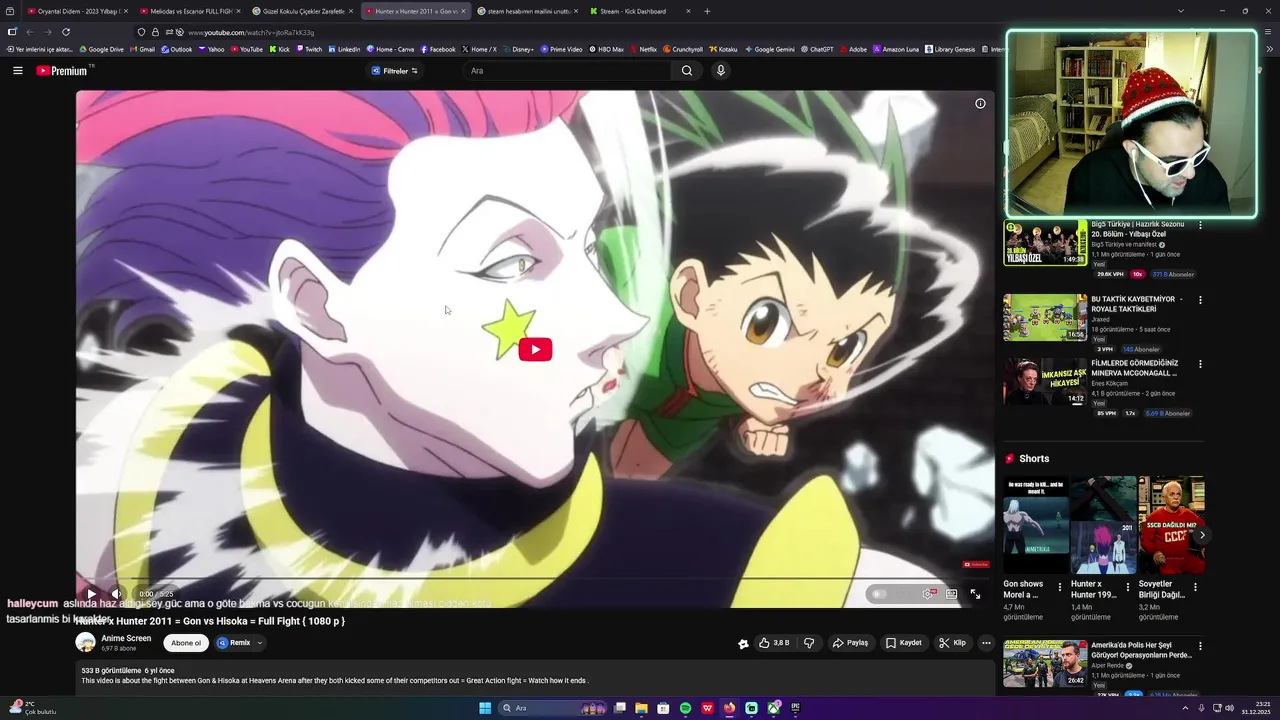The width and height of the screenshot is (1280, 720).
Task: Click the search magnifier button
Action: click(x=687, y=70)
